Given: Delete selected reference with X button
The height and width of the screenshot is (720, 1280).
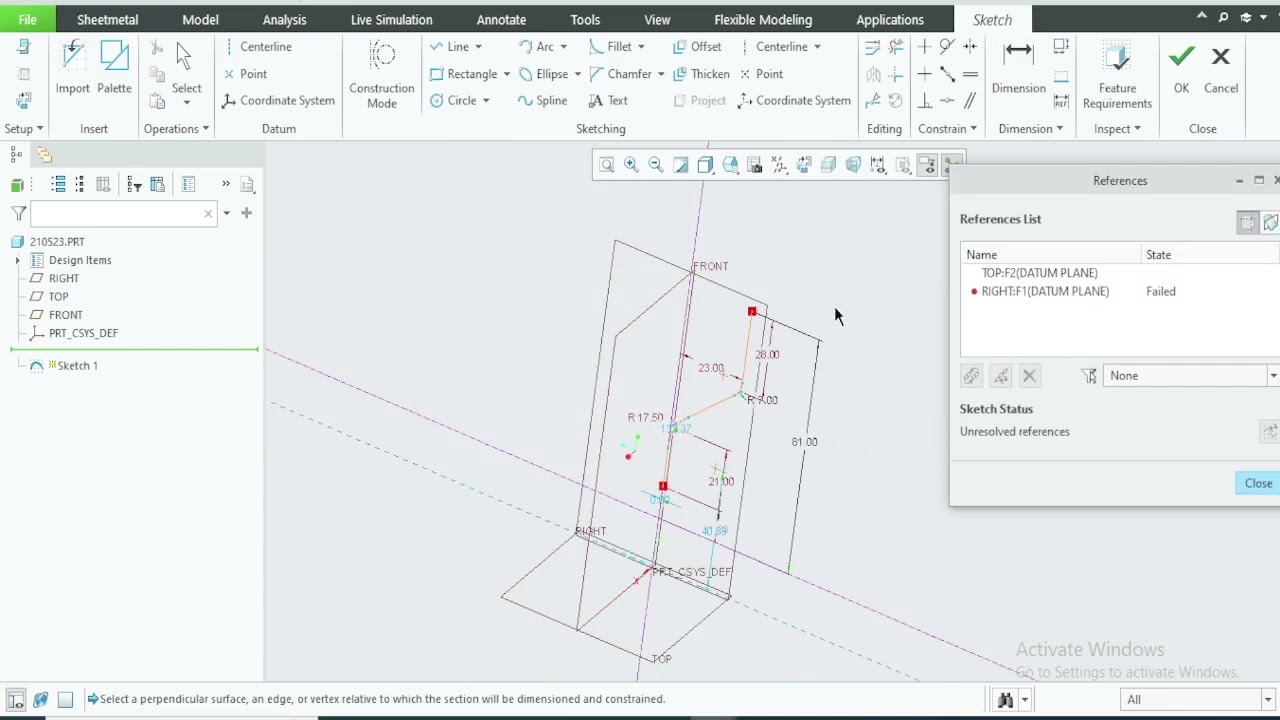Looking at the screenshot, I should click(x=1029, y=376).
